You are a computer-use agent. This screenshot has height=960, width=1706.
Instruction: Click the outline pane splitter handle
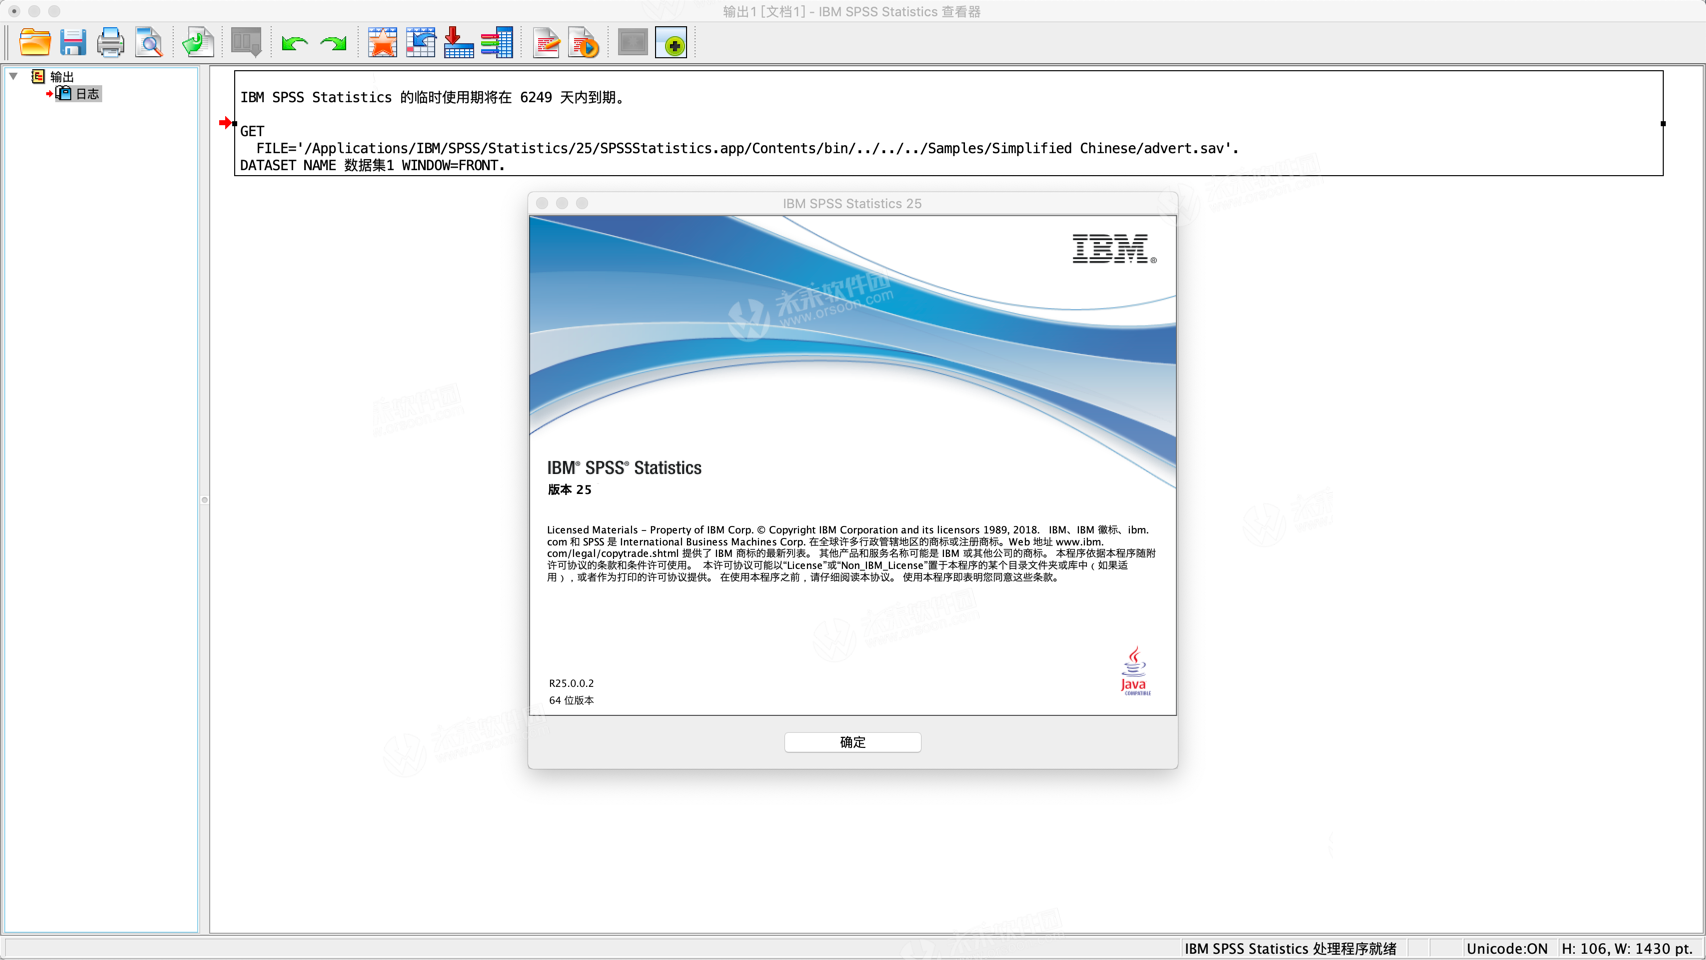(x=204, y=500)
